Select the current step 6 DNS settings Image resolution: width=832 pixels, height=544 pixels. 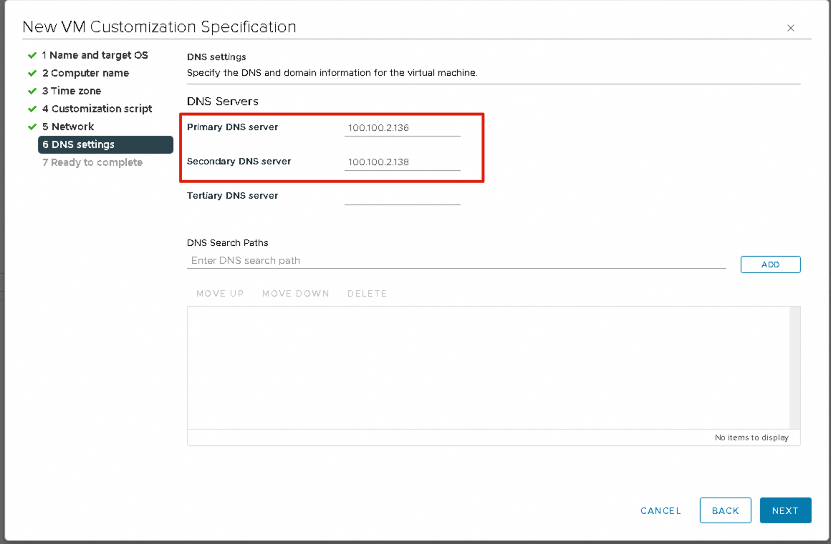[x=78, y=145]
